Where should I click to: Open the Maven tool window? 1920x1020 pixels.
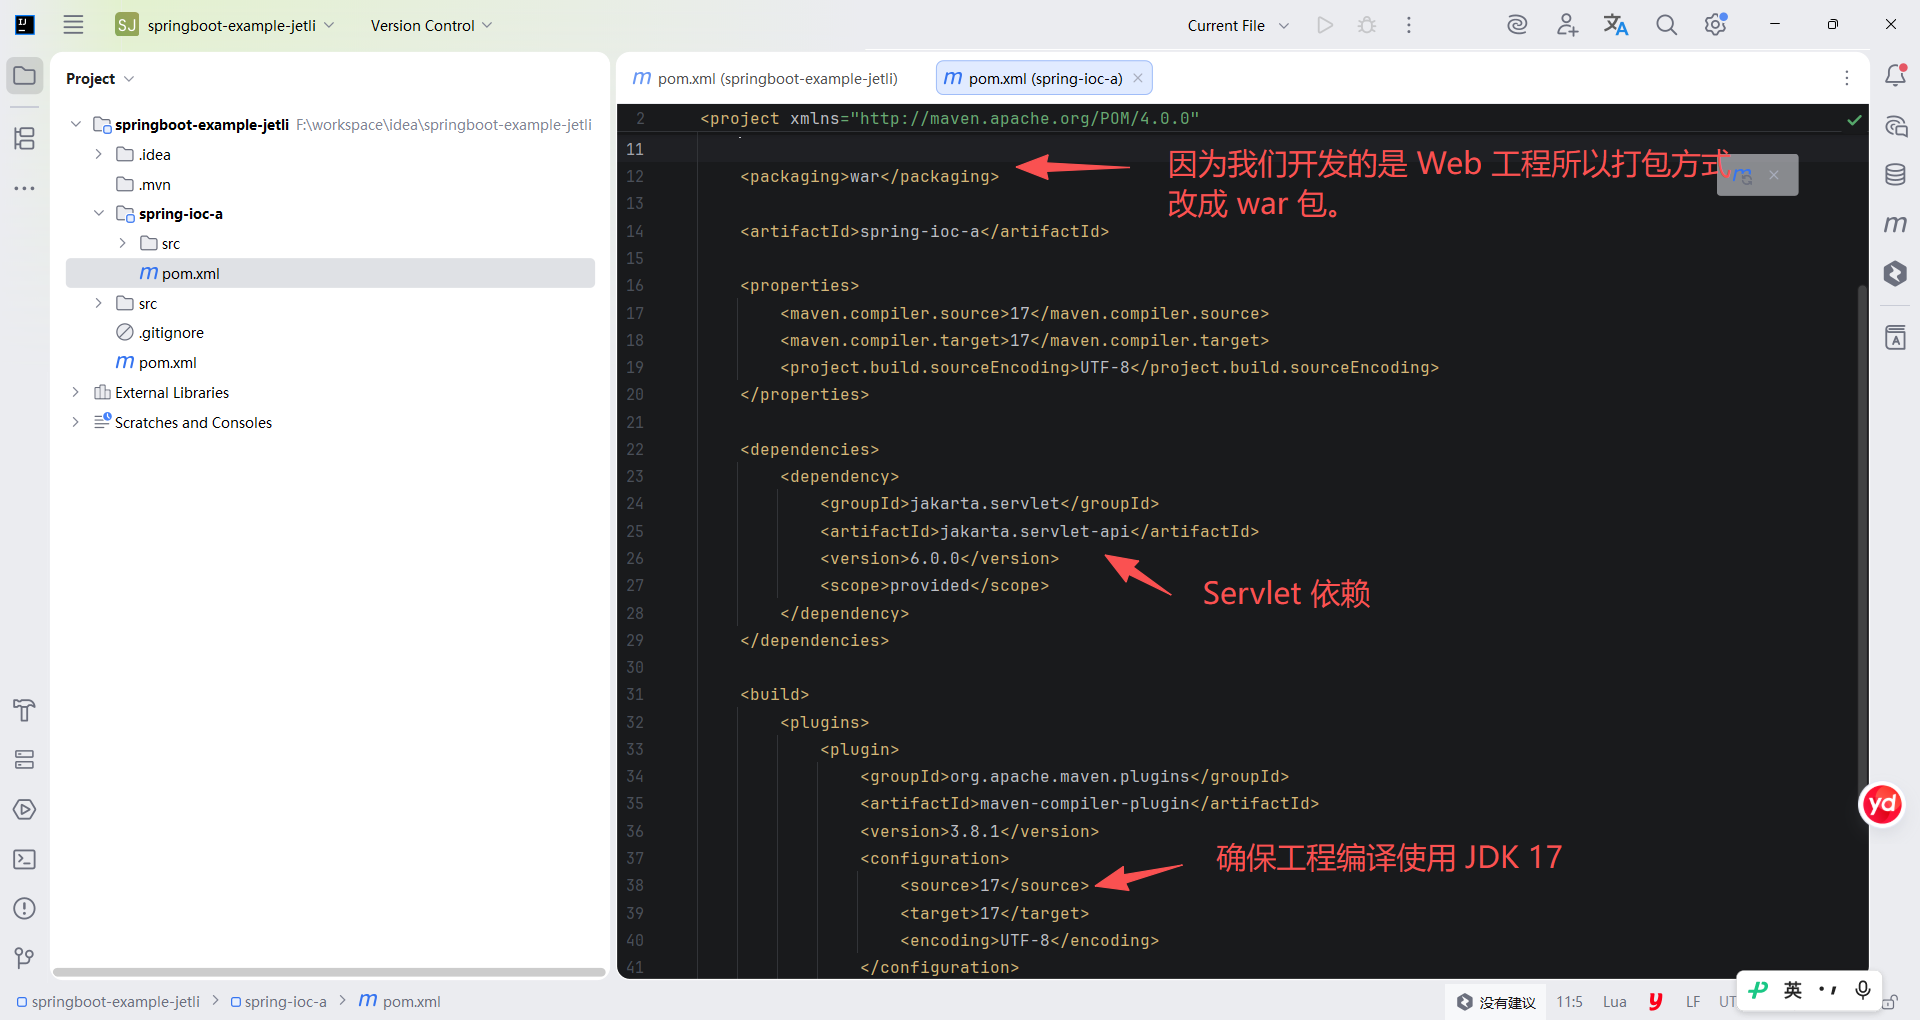1895,224
